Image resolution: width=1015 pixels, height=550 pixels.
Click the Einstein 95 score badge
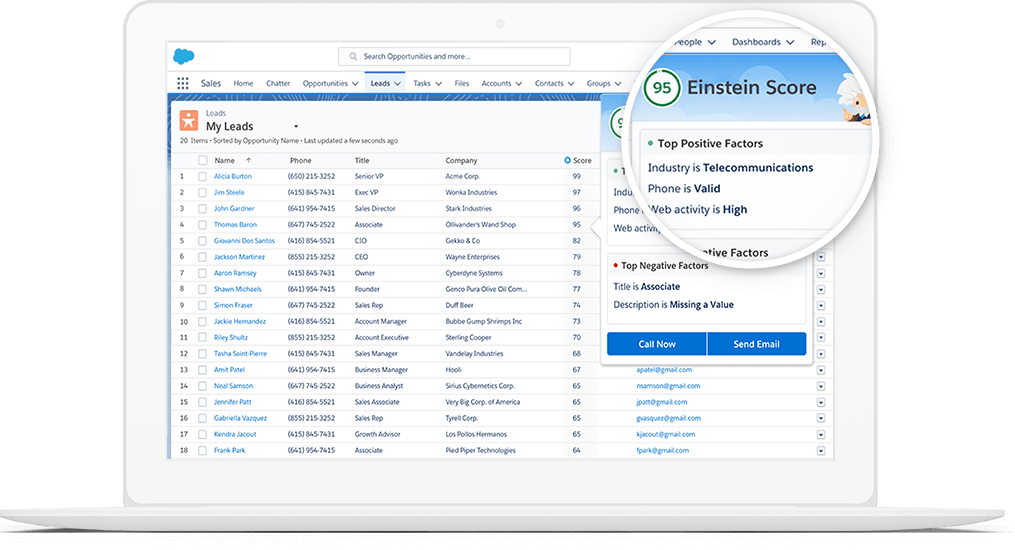662,87
